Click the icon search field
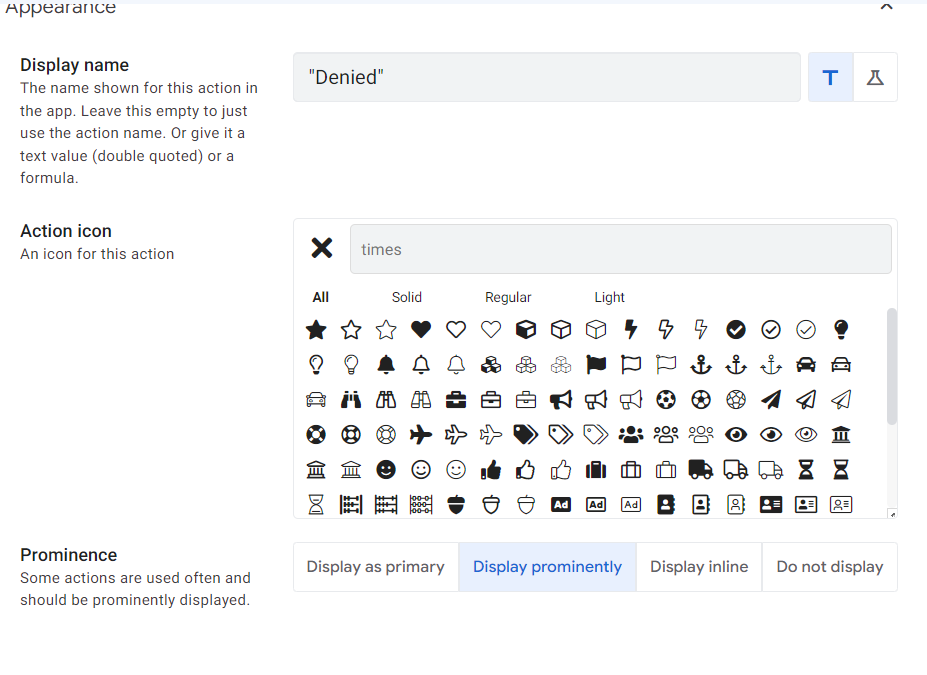Image resolution: width=927 pixels, height=675 pixels. [x=620, y=249]
